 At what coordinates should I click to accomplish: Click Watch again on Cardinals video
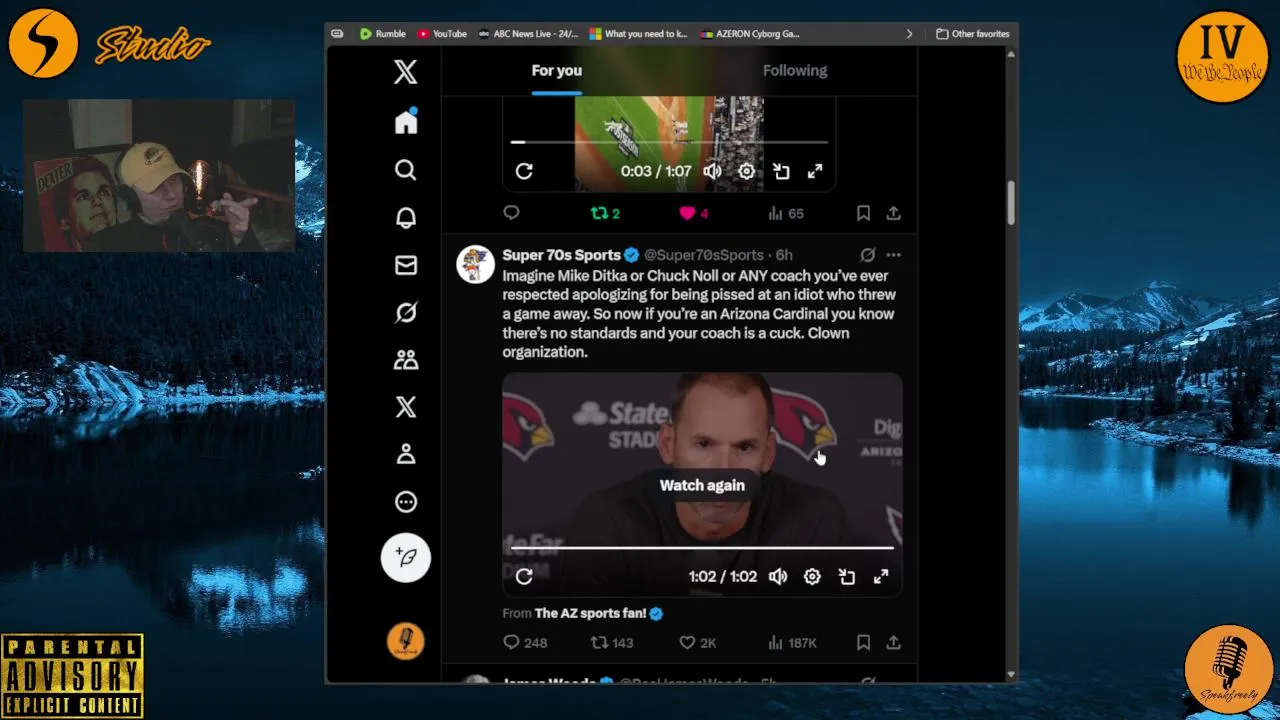[x=702, y=485]
